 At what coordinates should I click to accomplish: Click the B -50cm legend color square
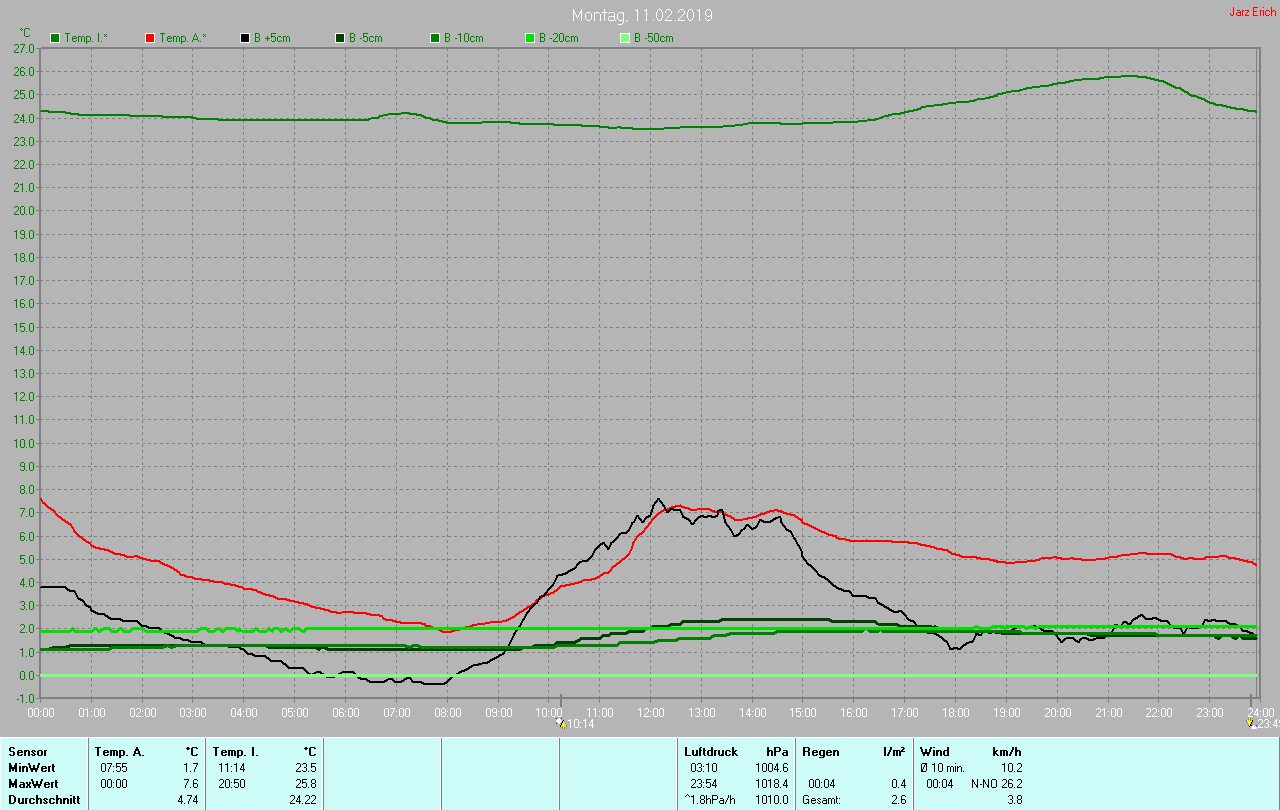tap(625, 38)
